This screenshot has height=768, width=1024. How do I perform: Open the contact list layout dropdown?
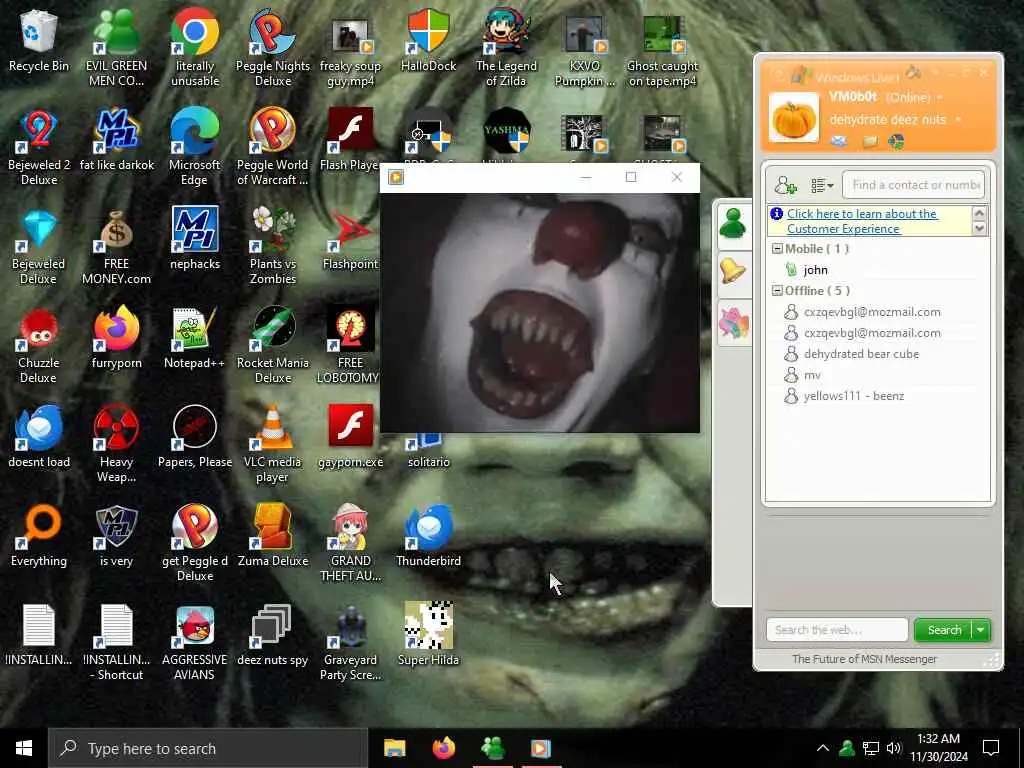click(822, 186)
